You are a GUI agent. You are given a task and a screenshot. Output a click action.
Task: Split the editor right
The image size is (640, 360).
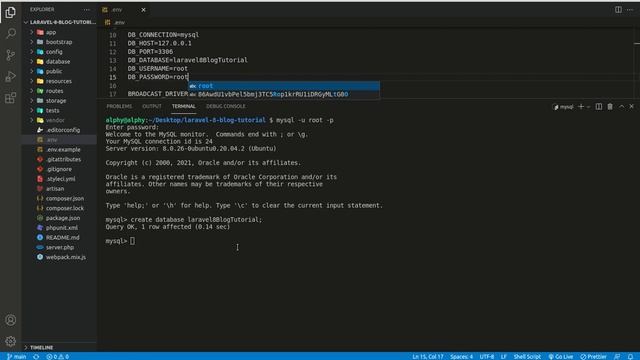point(618,10)
